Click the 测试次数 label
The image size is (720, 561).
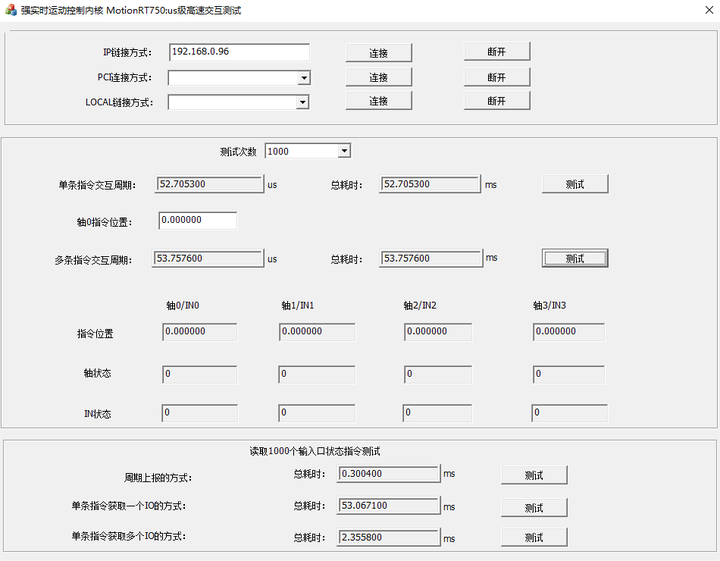238,151
